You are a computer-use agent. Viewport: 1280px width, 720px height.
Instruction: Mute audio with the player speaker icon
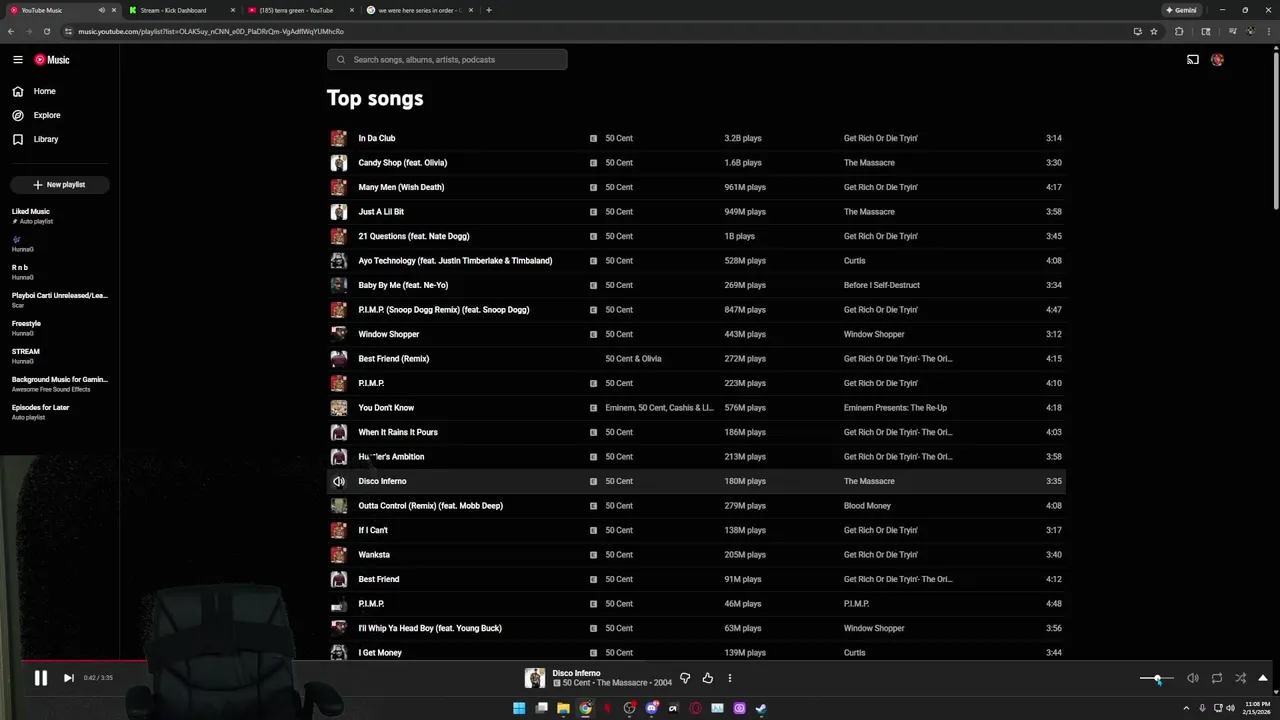pos(1193,678)
